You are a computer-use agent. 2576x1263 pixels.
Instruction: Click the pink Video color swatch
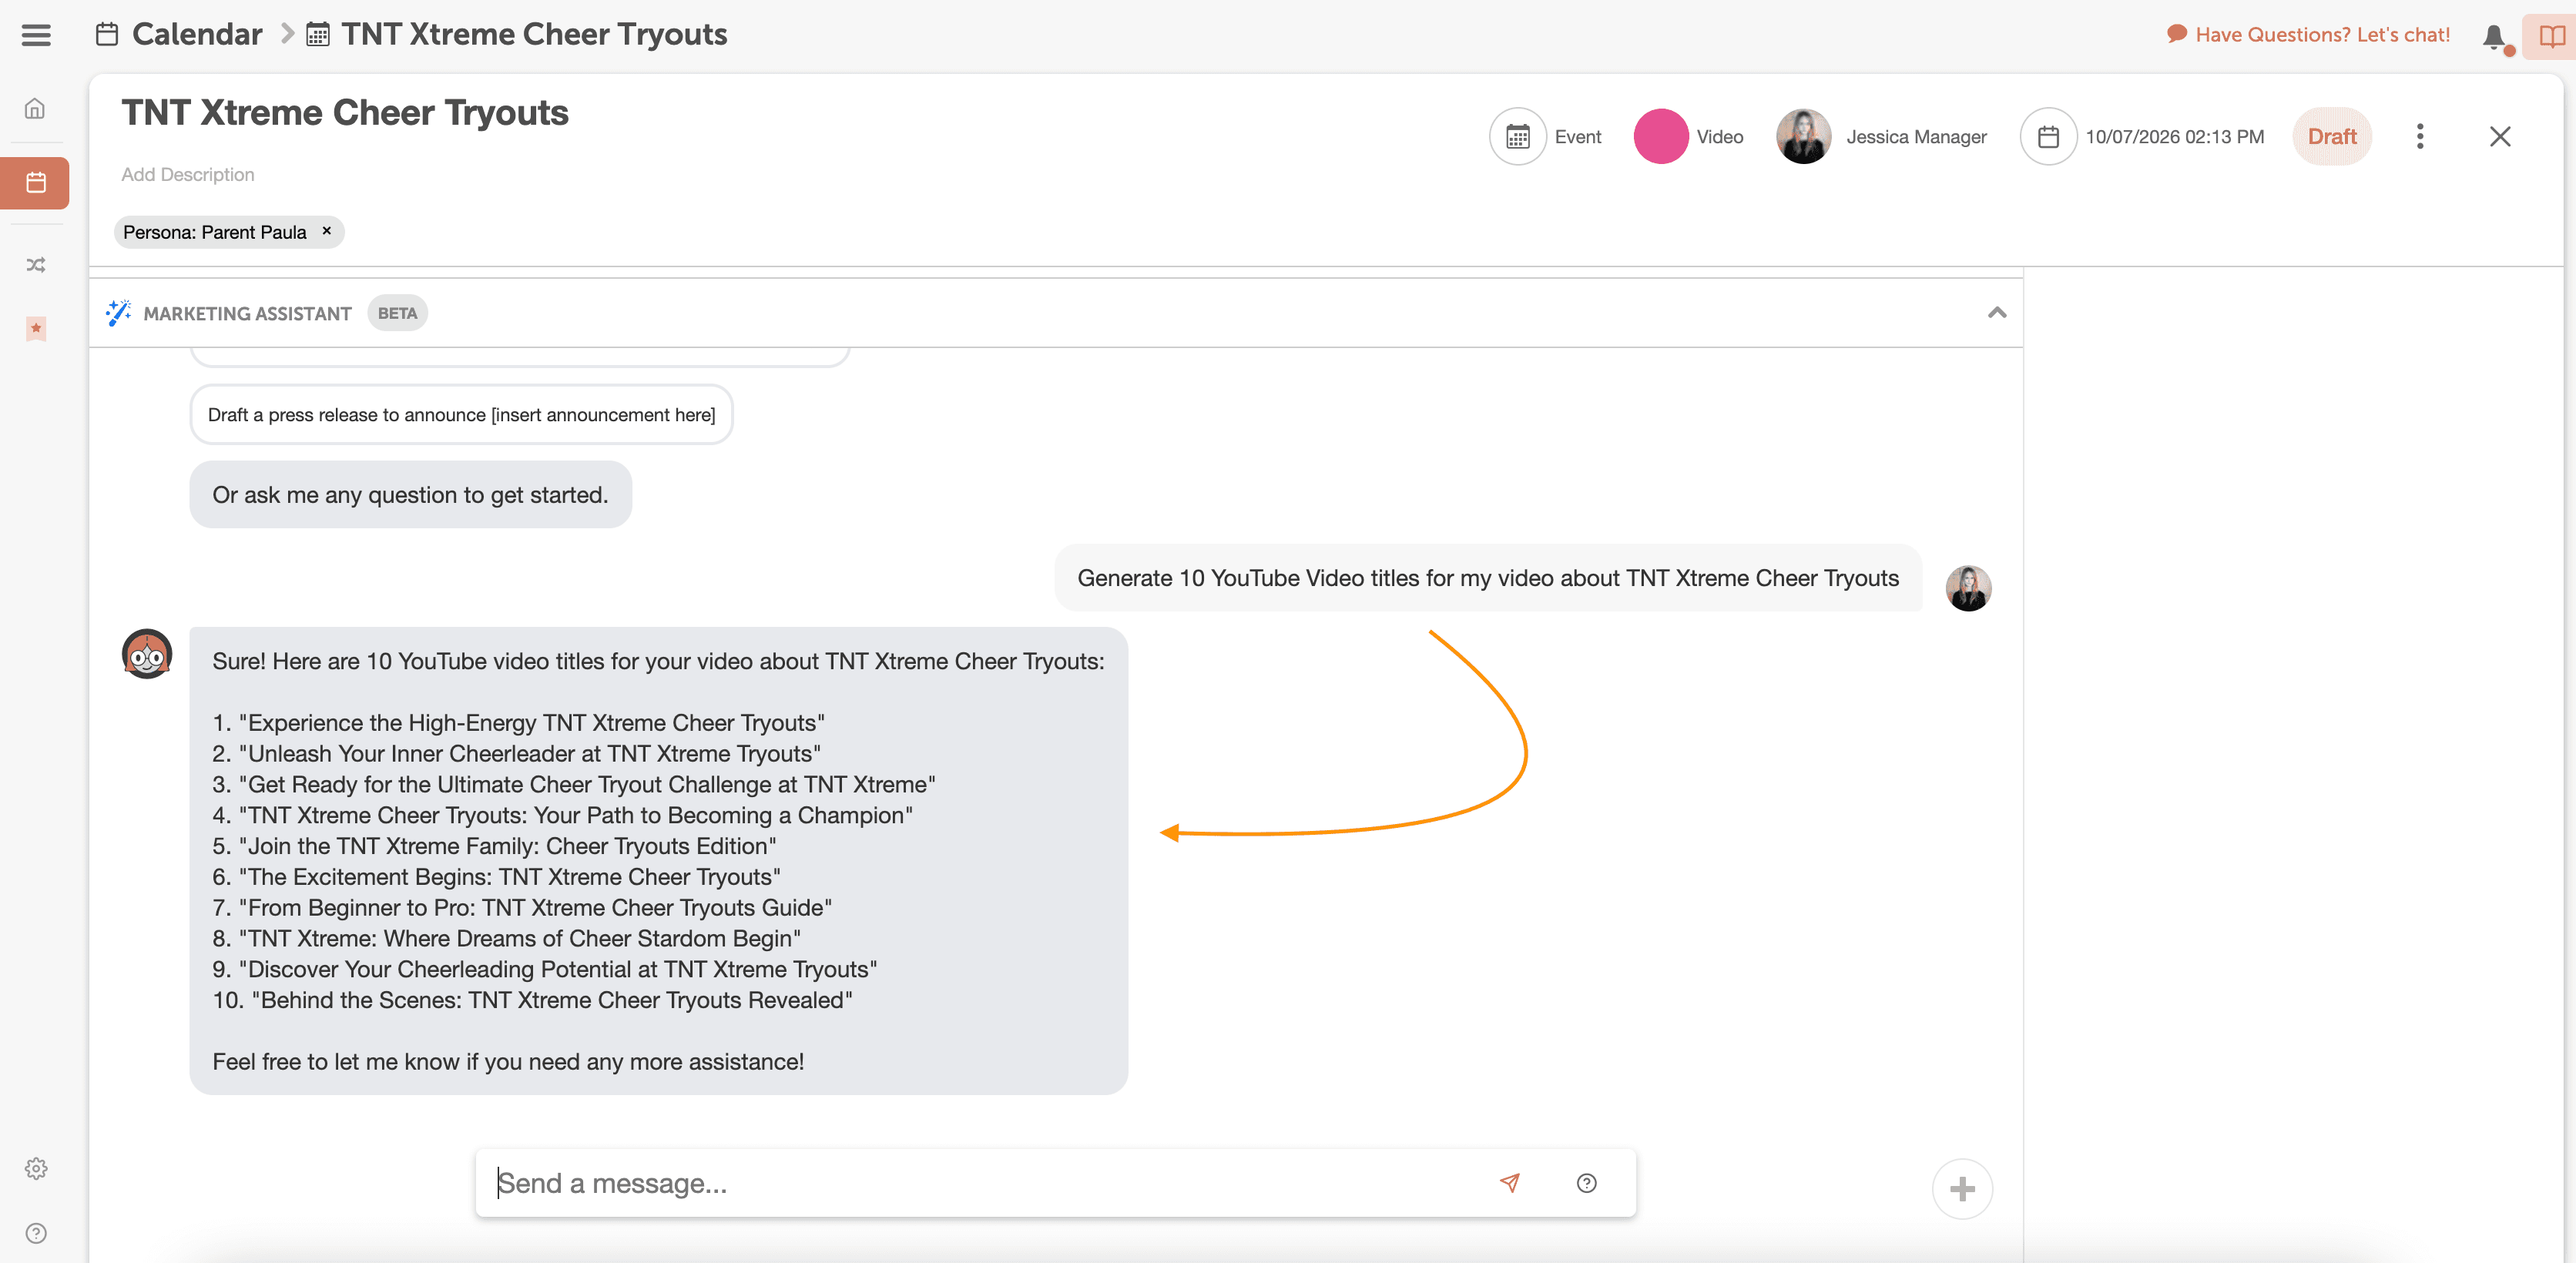click(x=1660, y=136)
